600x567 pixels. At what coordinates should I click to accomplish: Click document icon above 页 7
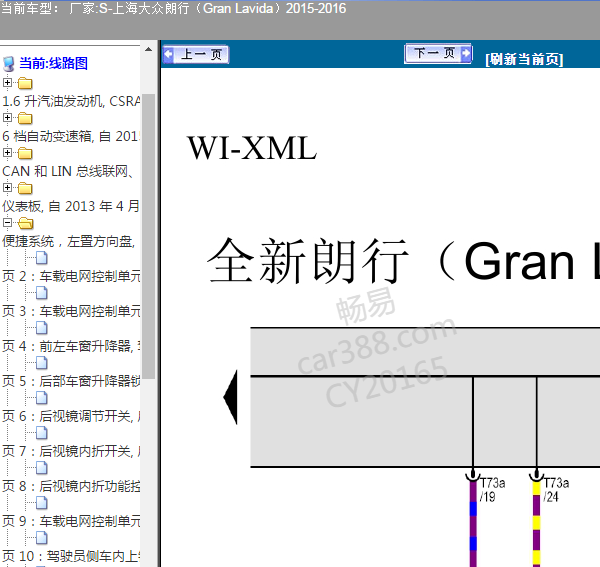click(x=42, y=433)
